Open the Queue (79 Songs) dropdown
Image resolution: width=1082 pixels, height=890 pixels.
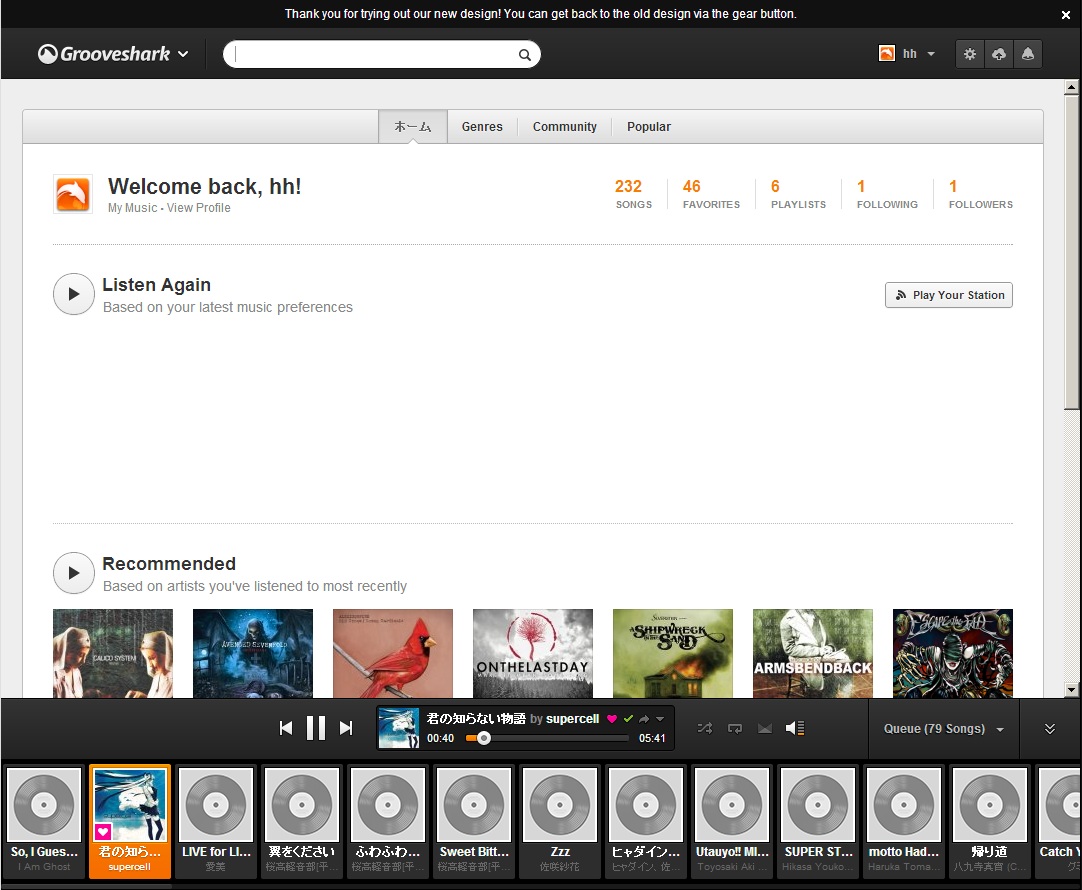tap(943, 729)
